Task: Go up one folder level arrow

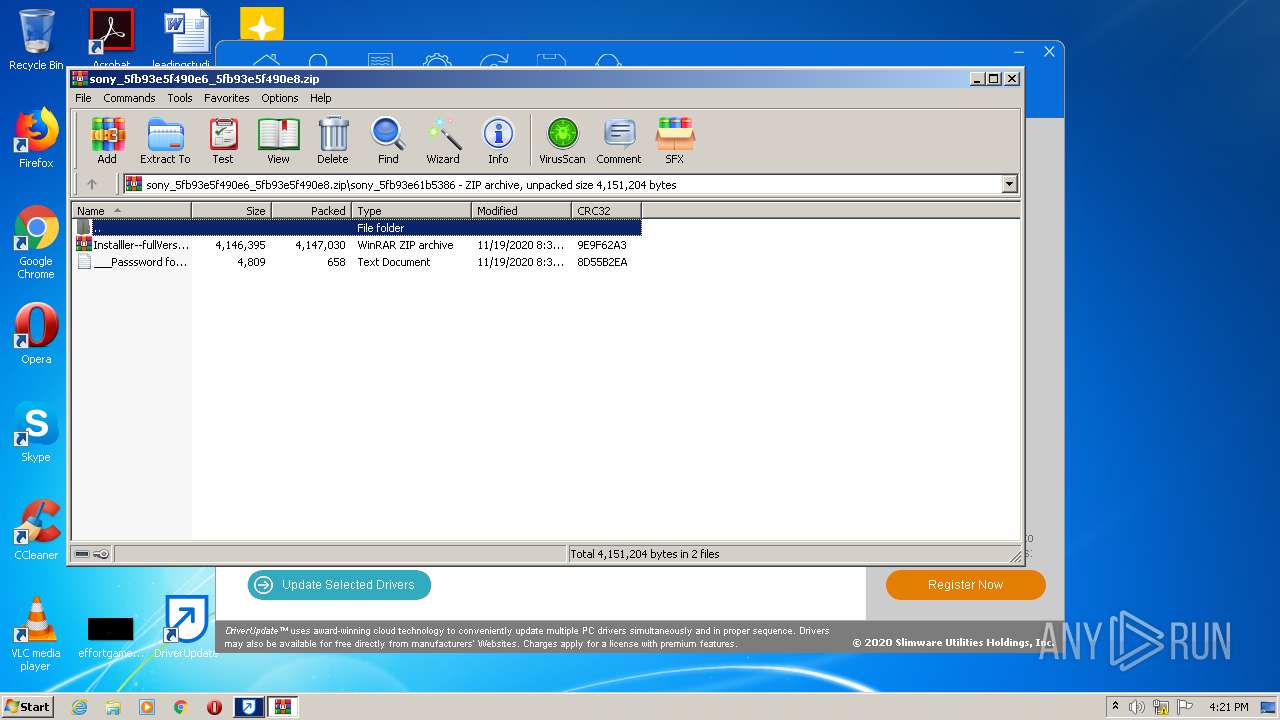Action: point(92,184)
